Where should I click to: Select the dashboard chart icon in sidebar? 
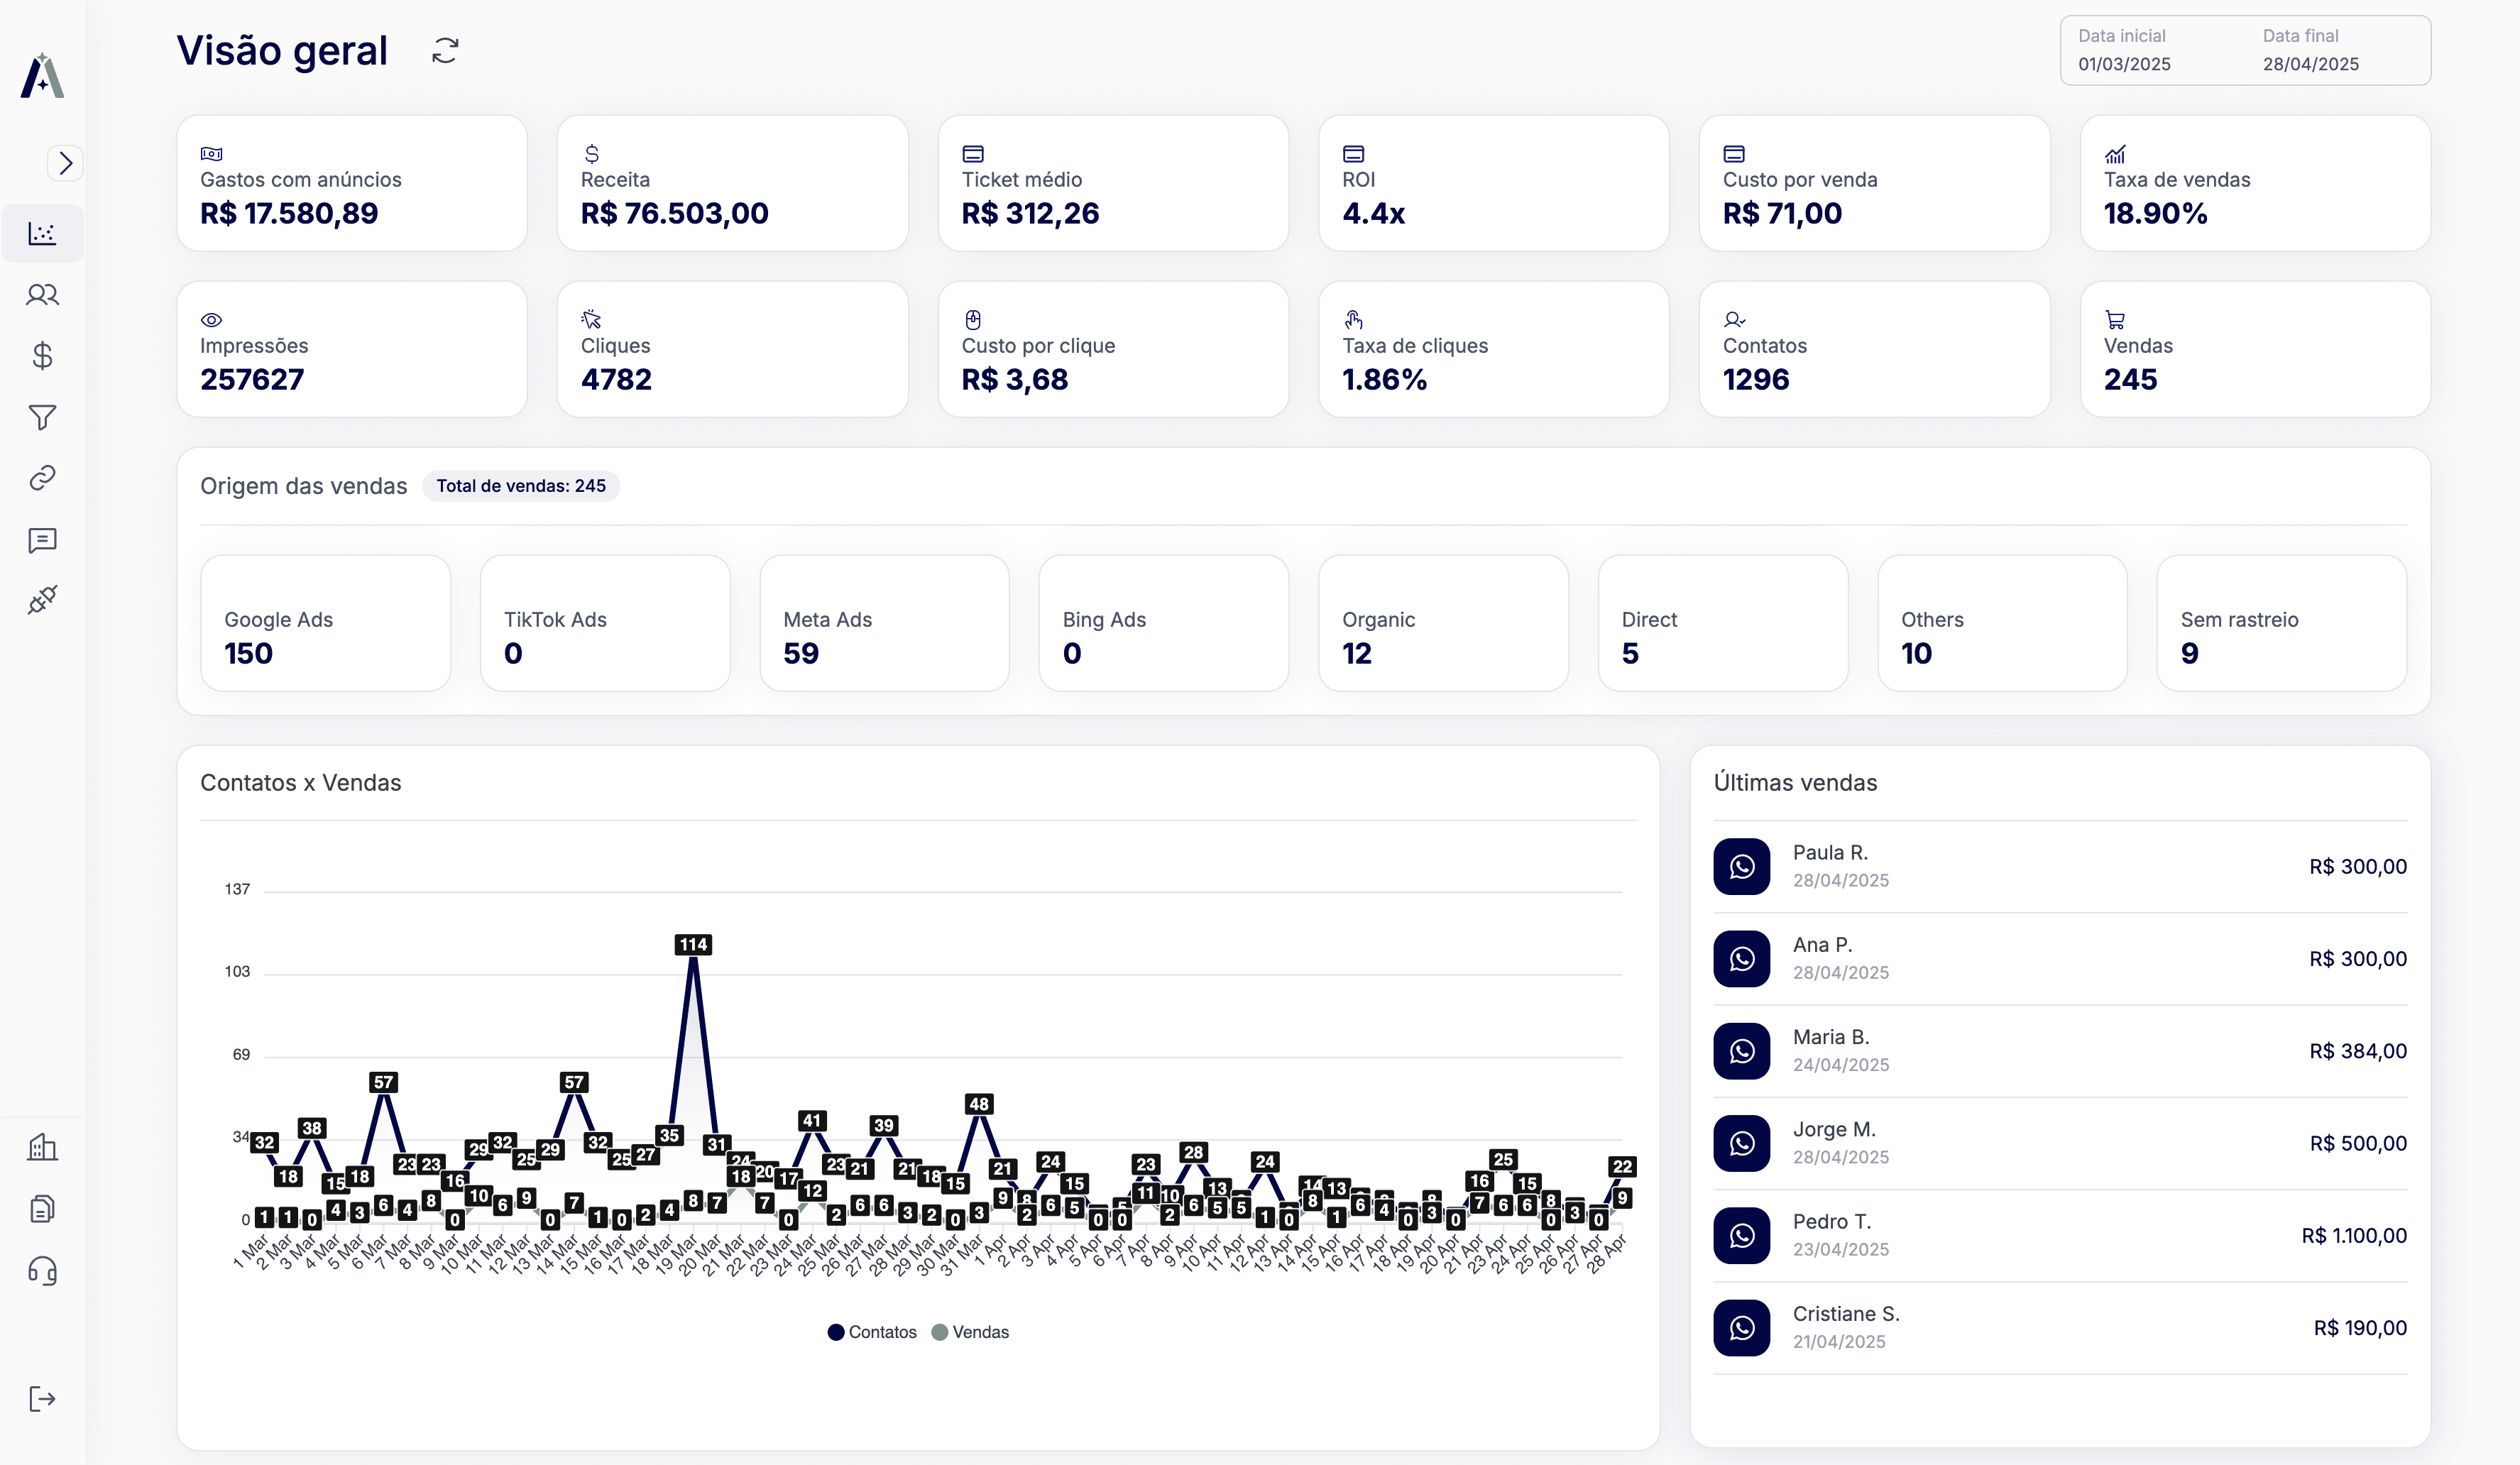coord(42,234)
